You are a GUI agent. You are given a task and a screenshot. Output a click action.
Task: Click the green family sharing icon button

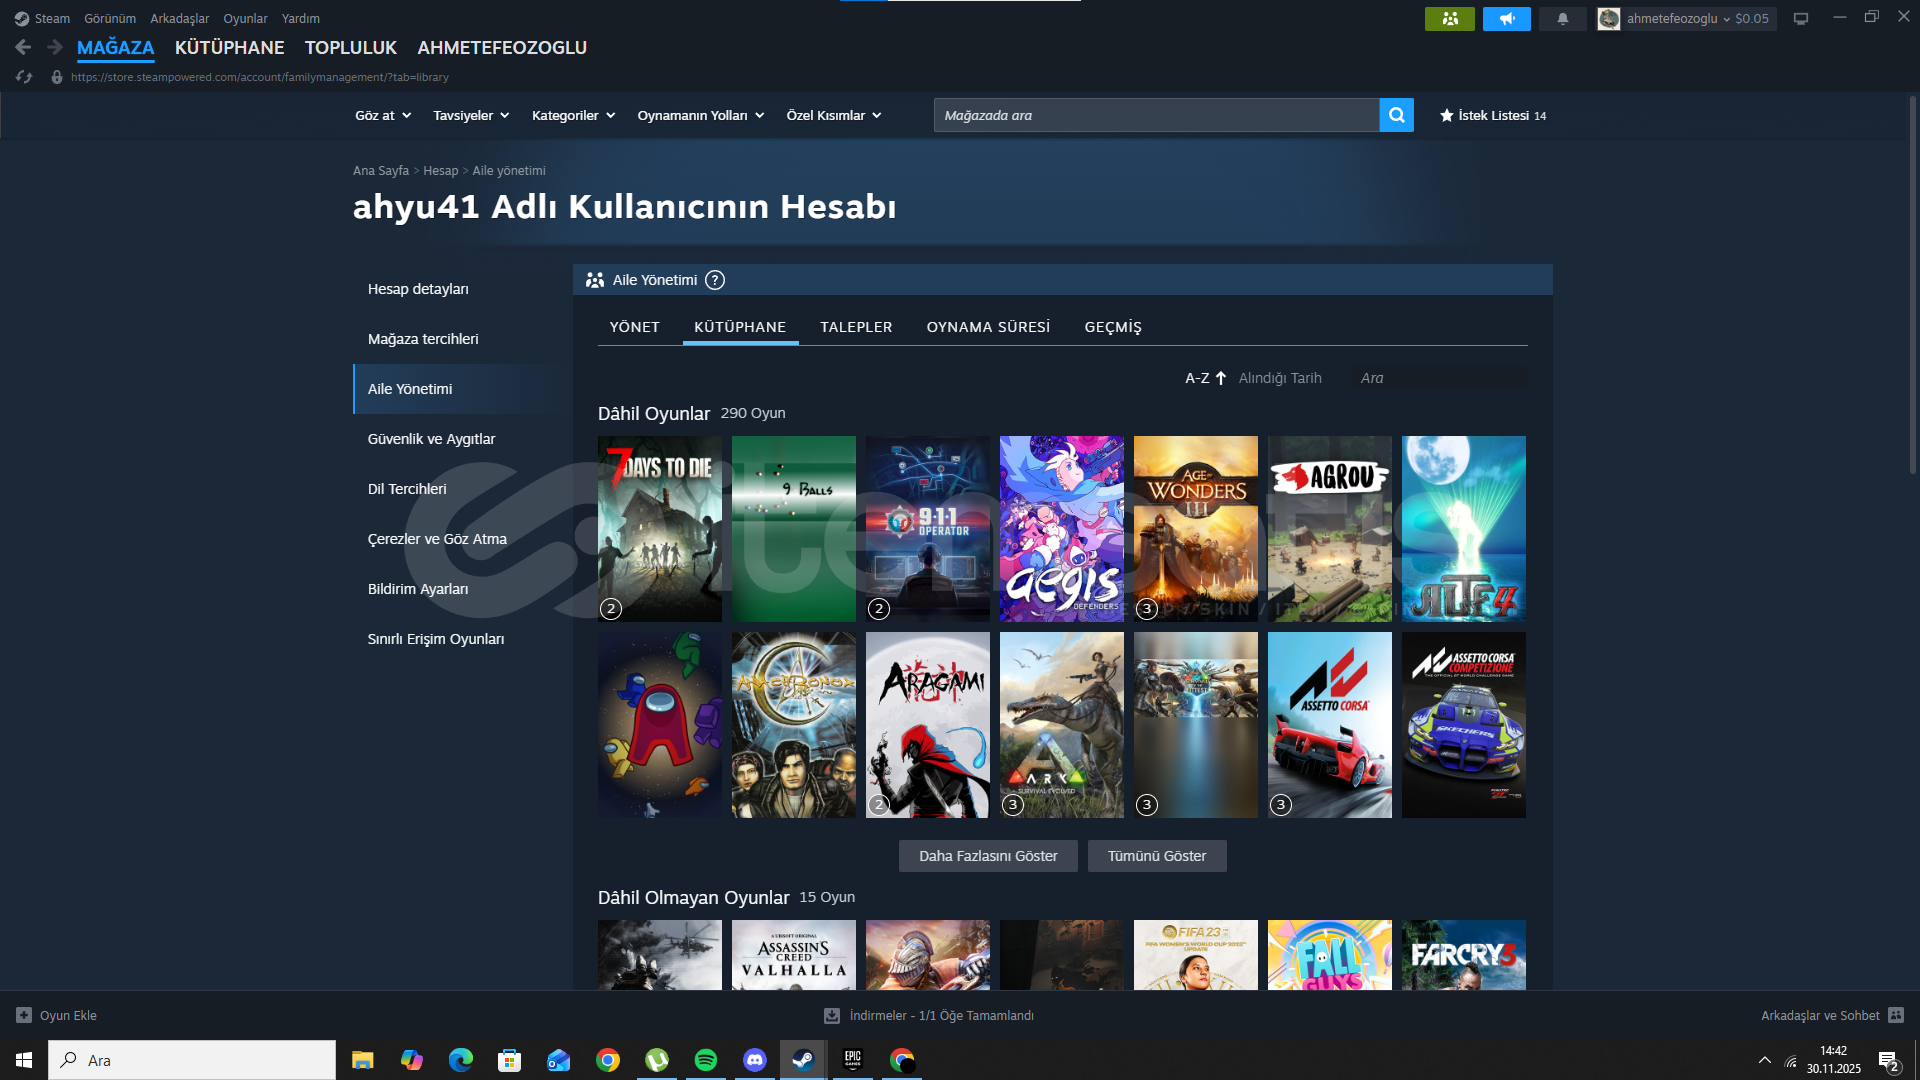click(1449, 18)
